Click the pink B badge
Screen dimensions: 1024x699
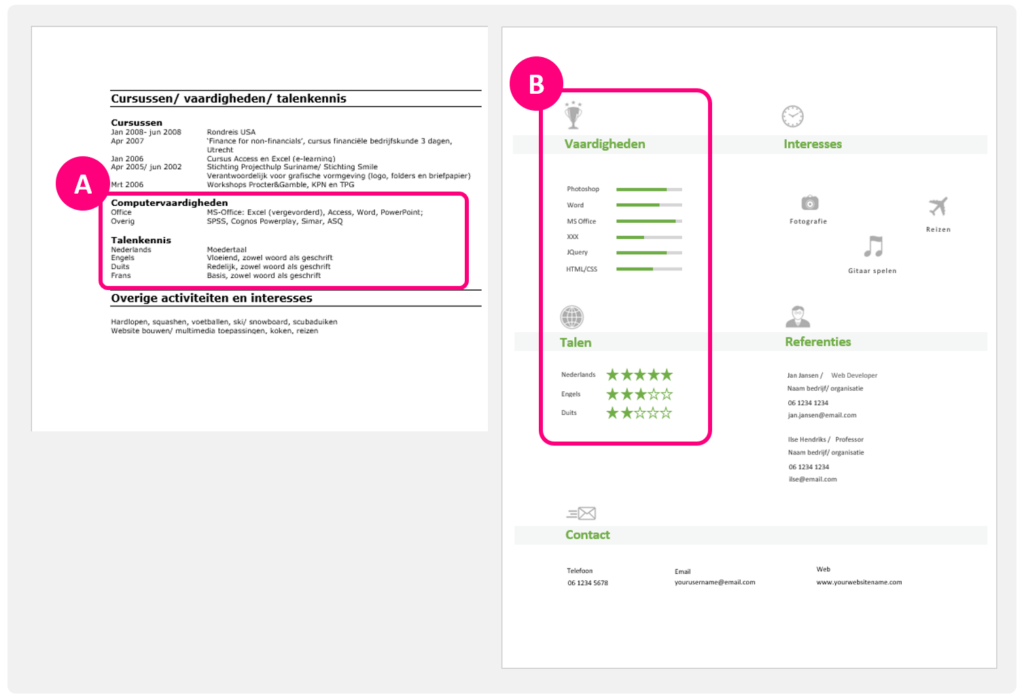(x=536, y=85)
